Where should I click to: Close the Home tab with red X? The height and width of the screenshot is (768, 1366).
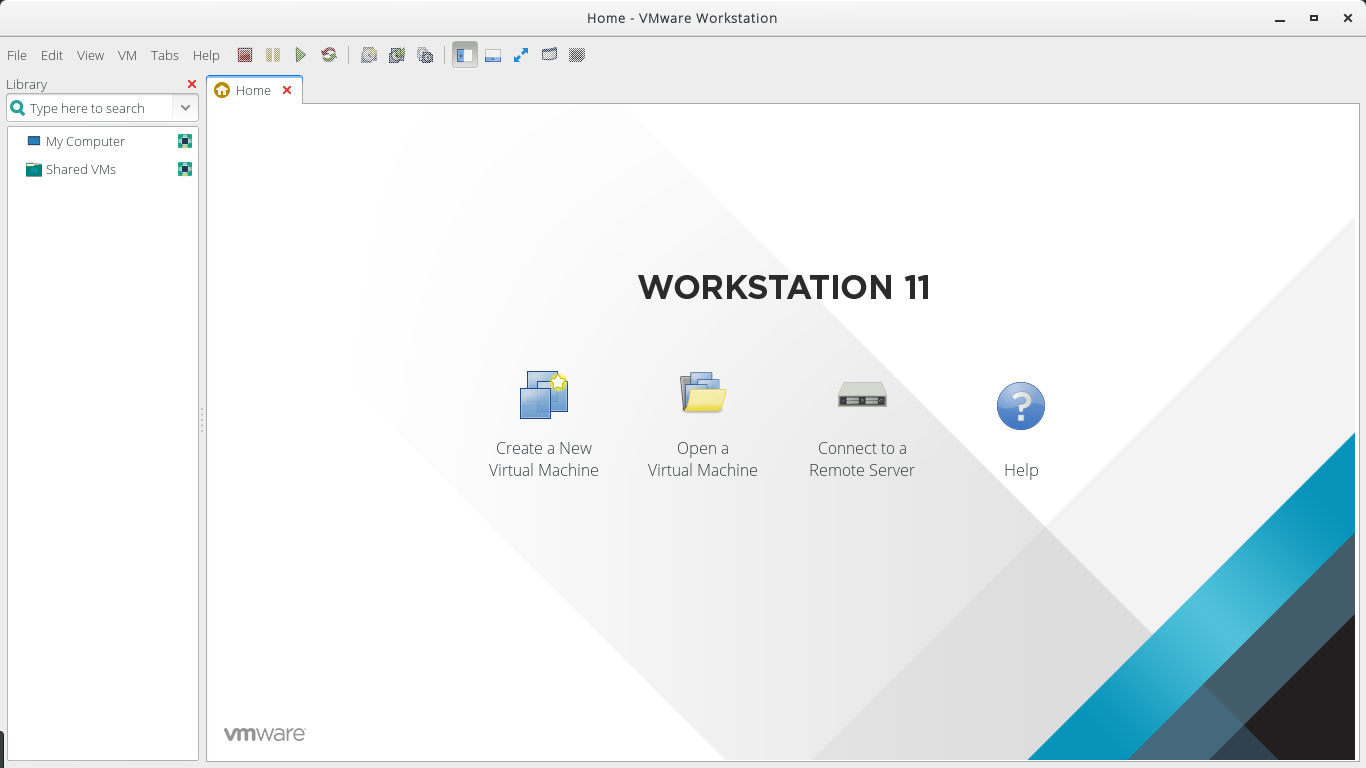pos(287,90)
